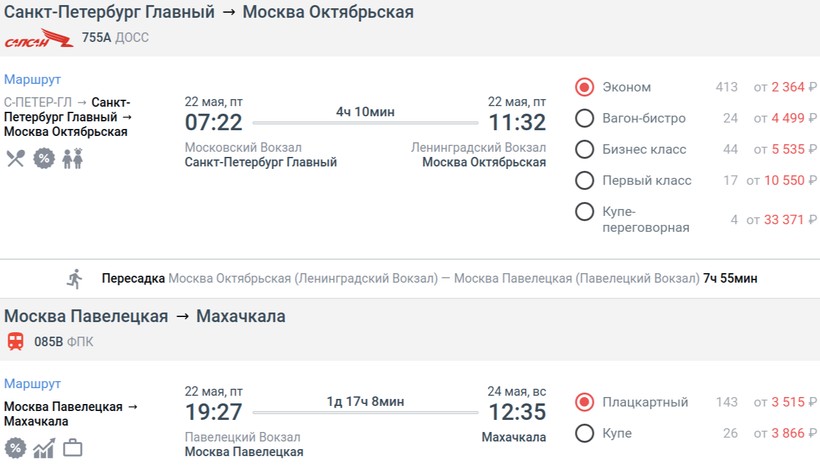Click the discount percent icon for train 755A
Viewport: 820px width, 465px height.
(44, 158)
